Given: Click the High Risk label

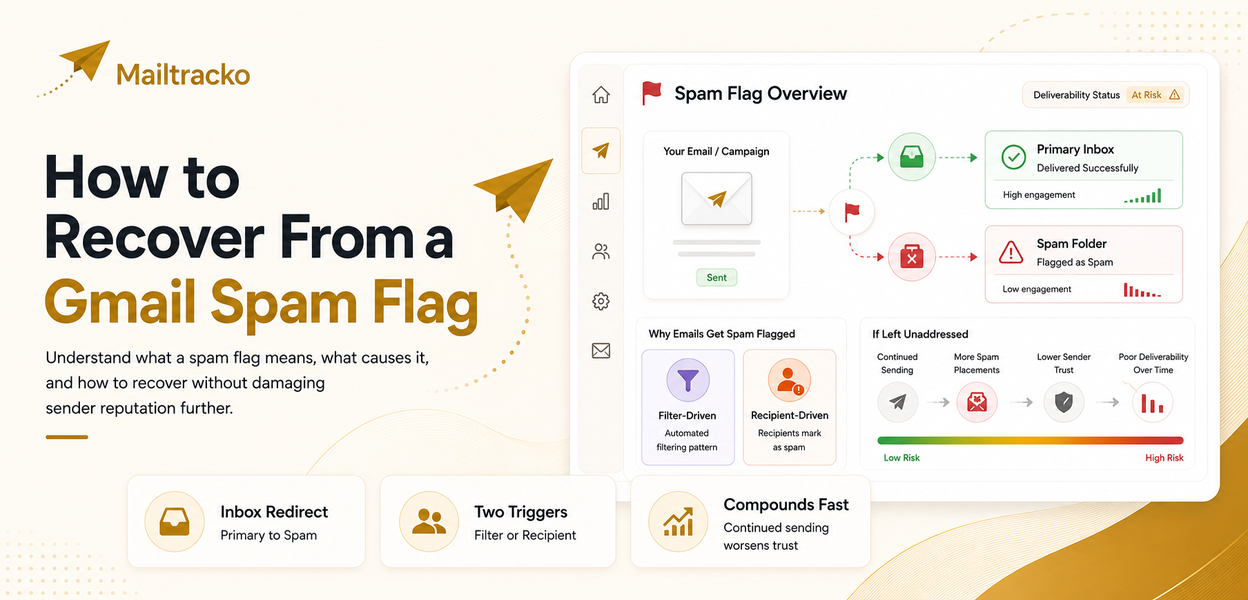Looking at the screenshot, I should [x=1164, y=458].
